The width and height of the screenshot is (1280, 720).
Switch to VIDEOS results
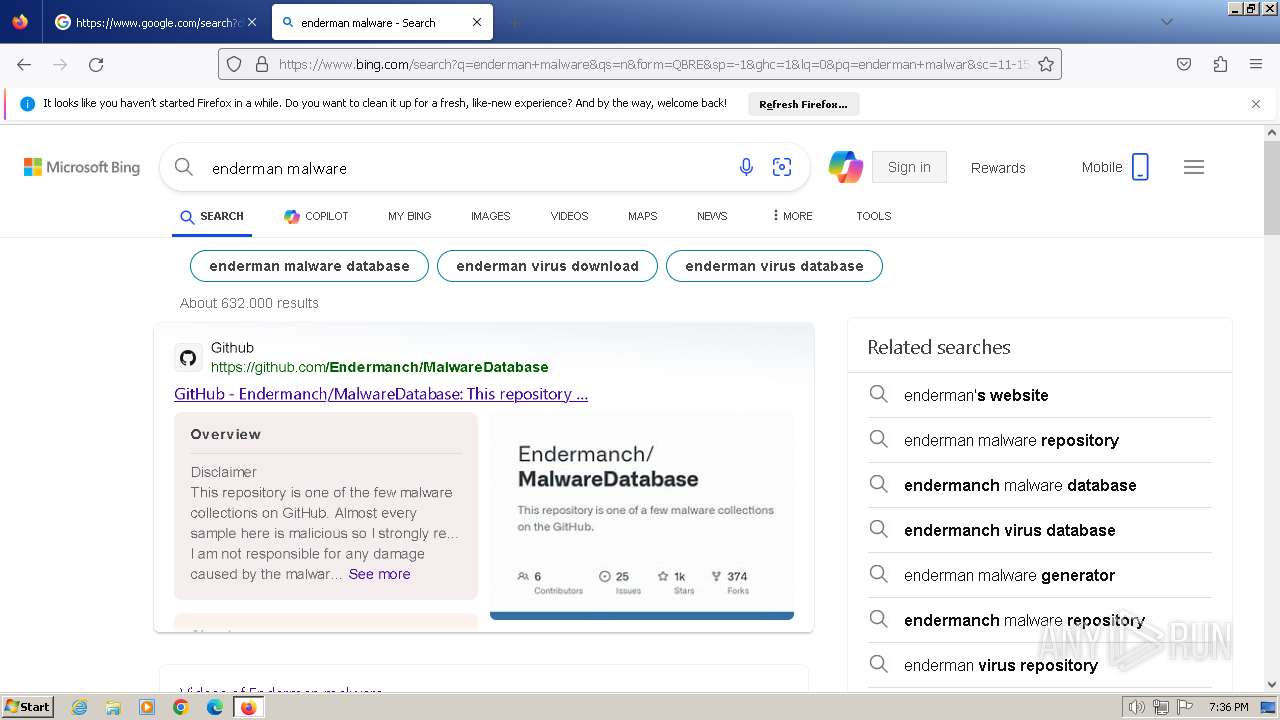(x=569, y=216)
